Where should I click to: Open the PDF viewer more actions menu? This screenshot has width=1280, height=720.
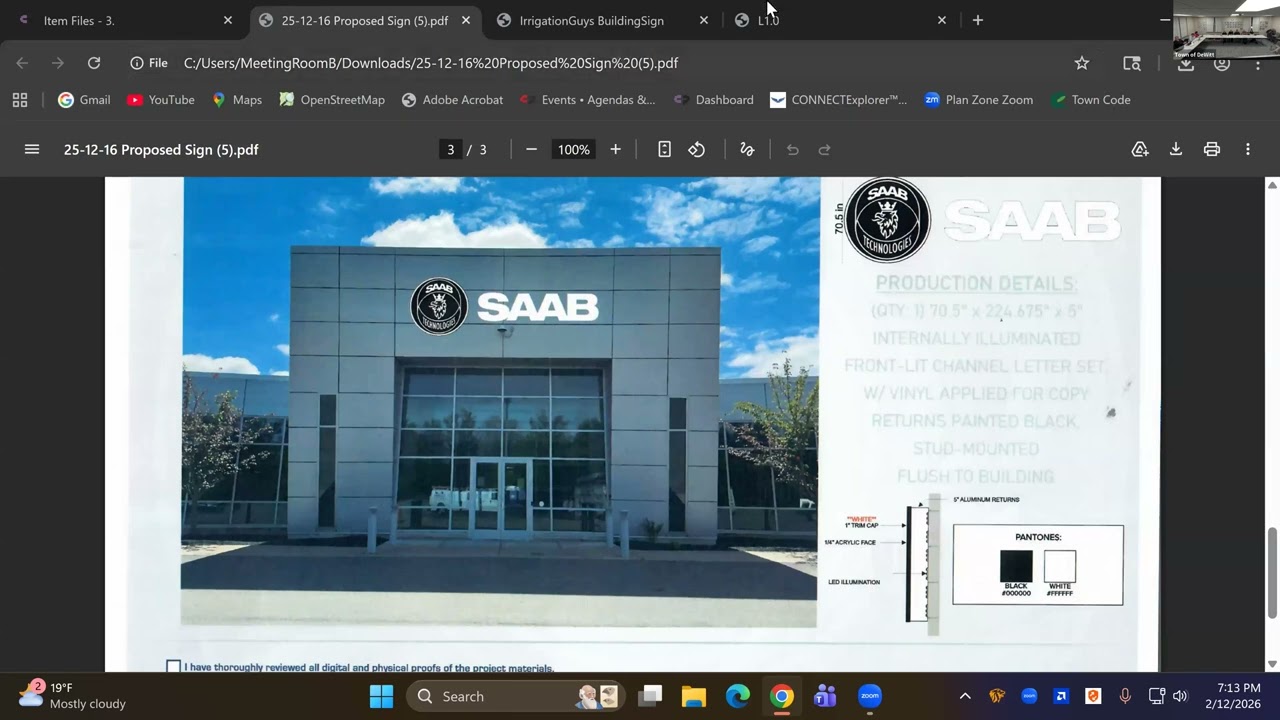(1248, 149)
